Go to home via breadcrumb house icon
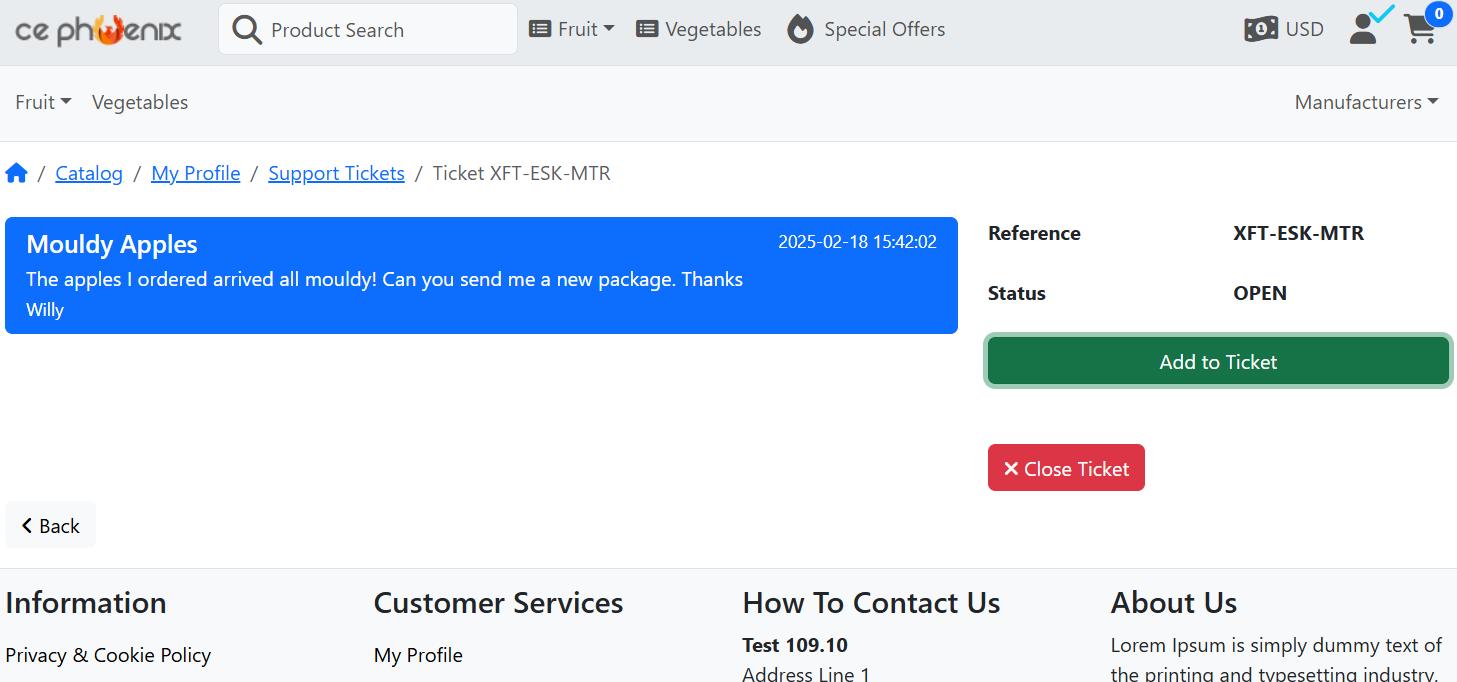 (16, 173)
